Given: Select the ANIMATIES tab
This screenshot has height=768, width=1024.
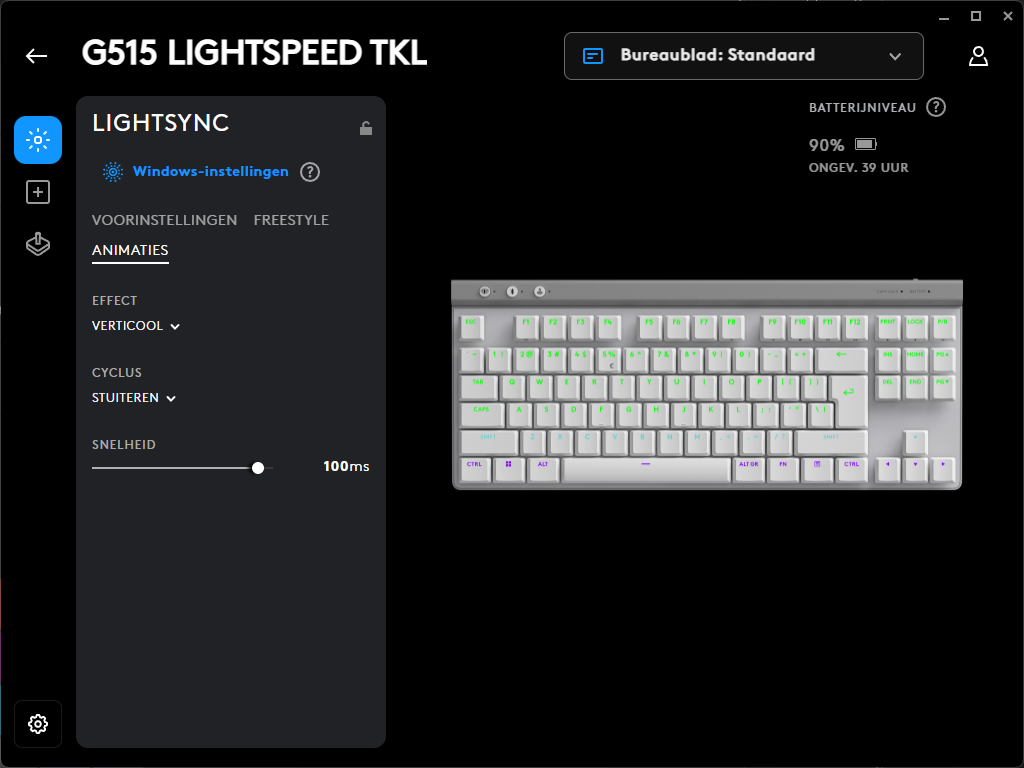Looking at the screenshot, I should (130, 251).
